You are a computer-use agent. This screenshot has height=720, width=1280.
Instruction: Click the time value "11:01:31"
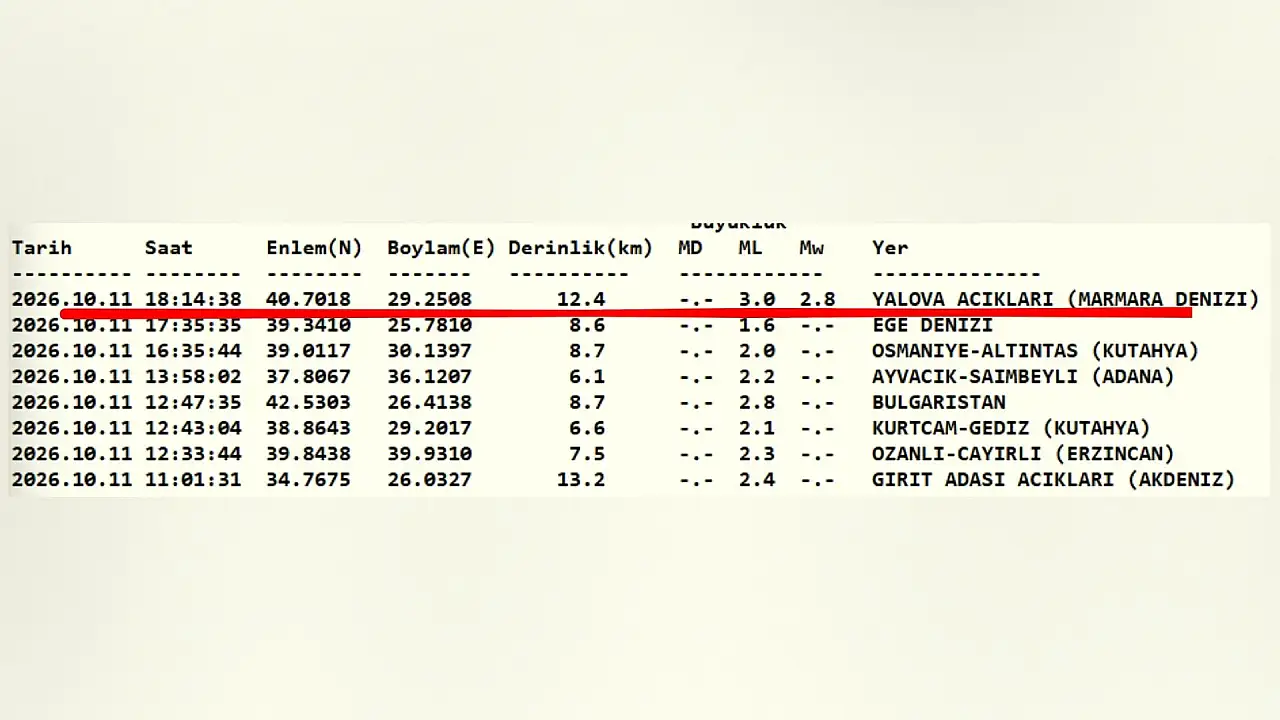pyautogui.click(x=193, y=480)
